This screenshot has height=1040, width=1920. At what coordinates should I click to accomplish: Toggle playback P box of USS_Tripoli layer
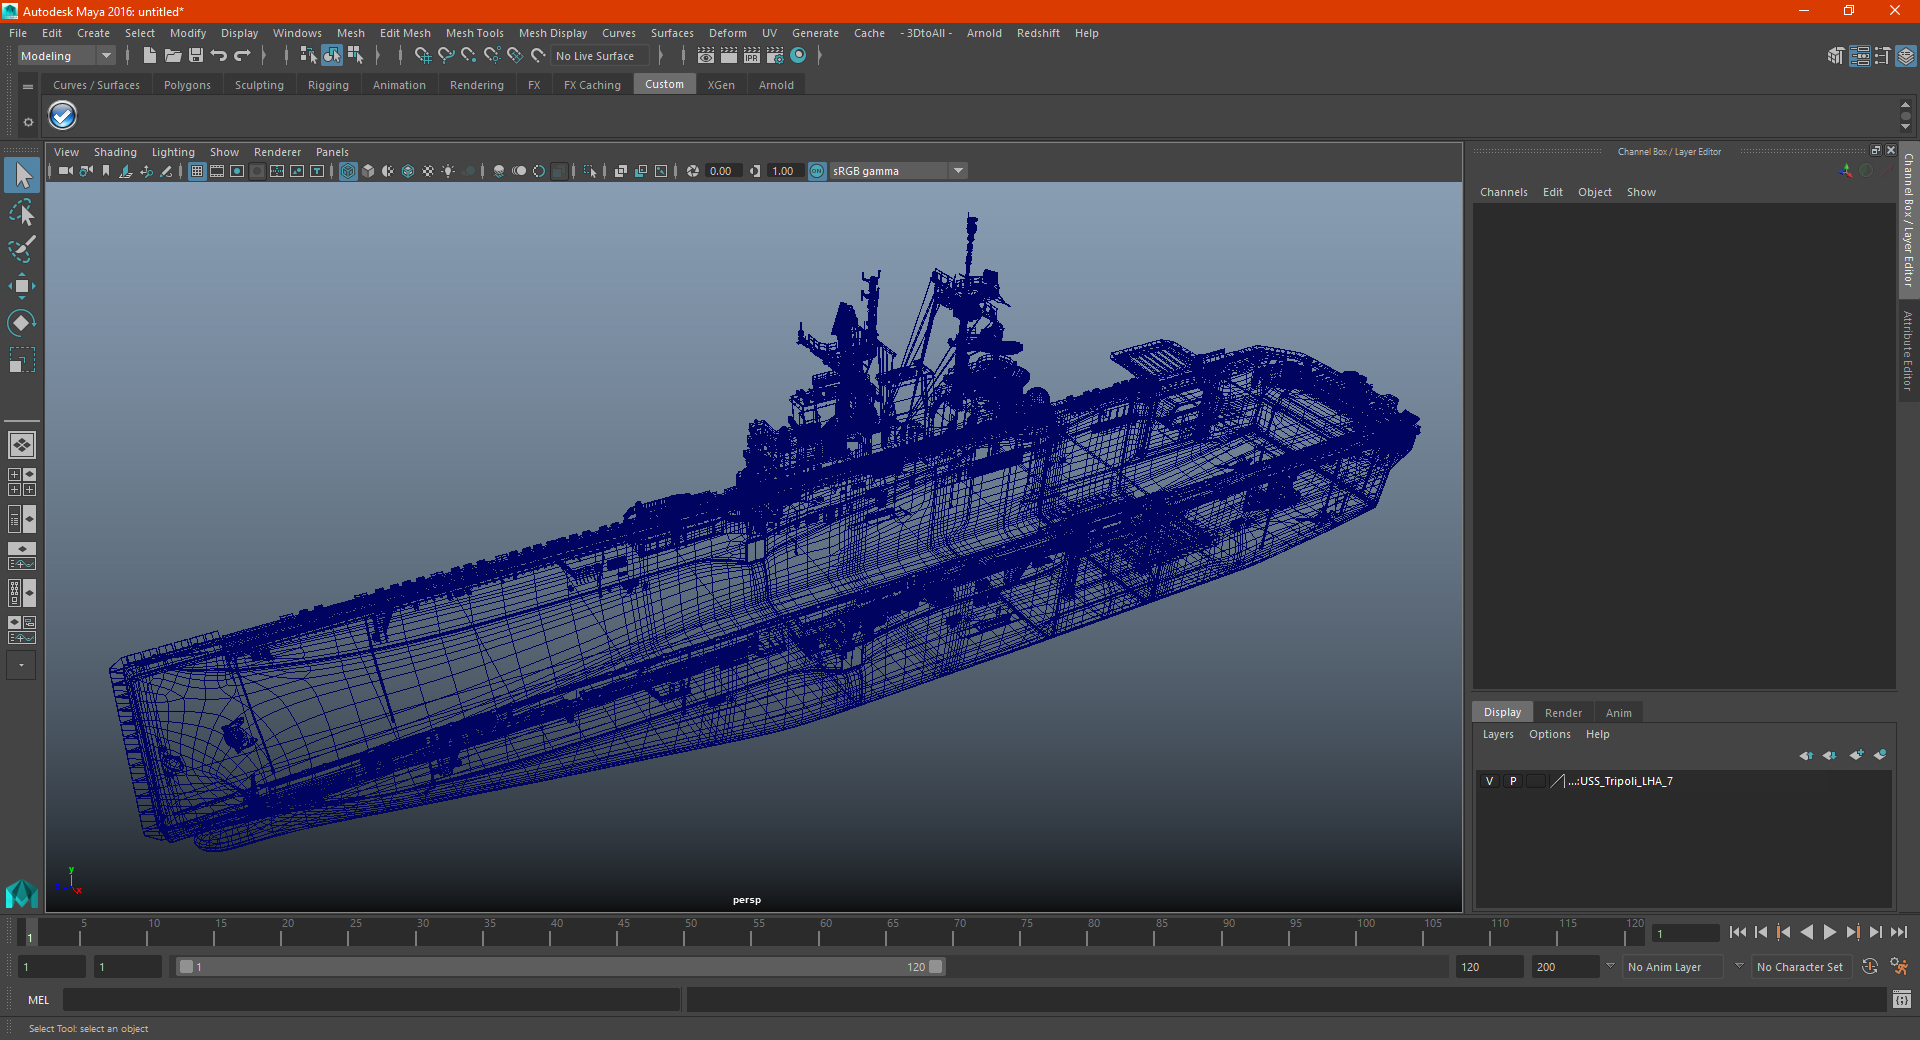coord(1513,781)
